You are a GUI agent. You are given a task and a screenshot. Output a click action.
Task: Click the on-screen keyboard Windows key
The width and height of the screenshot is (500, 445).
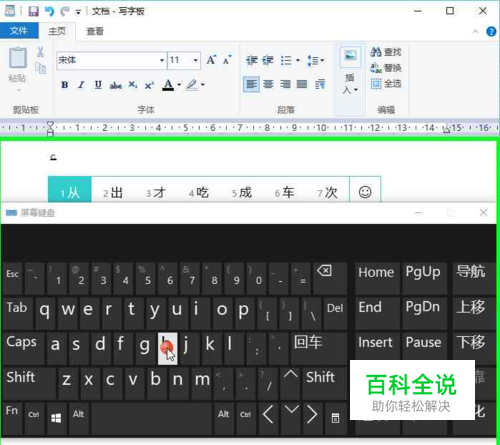[x=56, y=418]
